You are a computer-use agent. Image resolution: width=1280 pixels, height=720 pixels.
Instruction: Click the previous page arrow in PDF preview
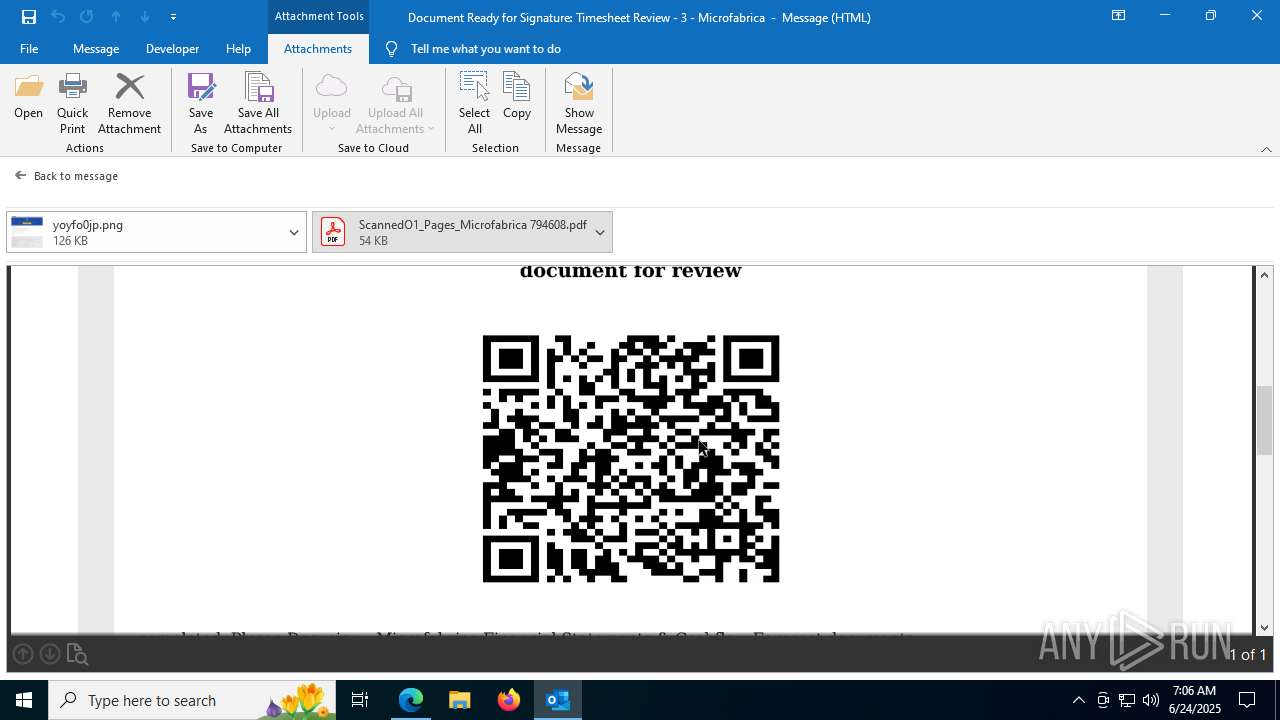[23, 654]
